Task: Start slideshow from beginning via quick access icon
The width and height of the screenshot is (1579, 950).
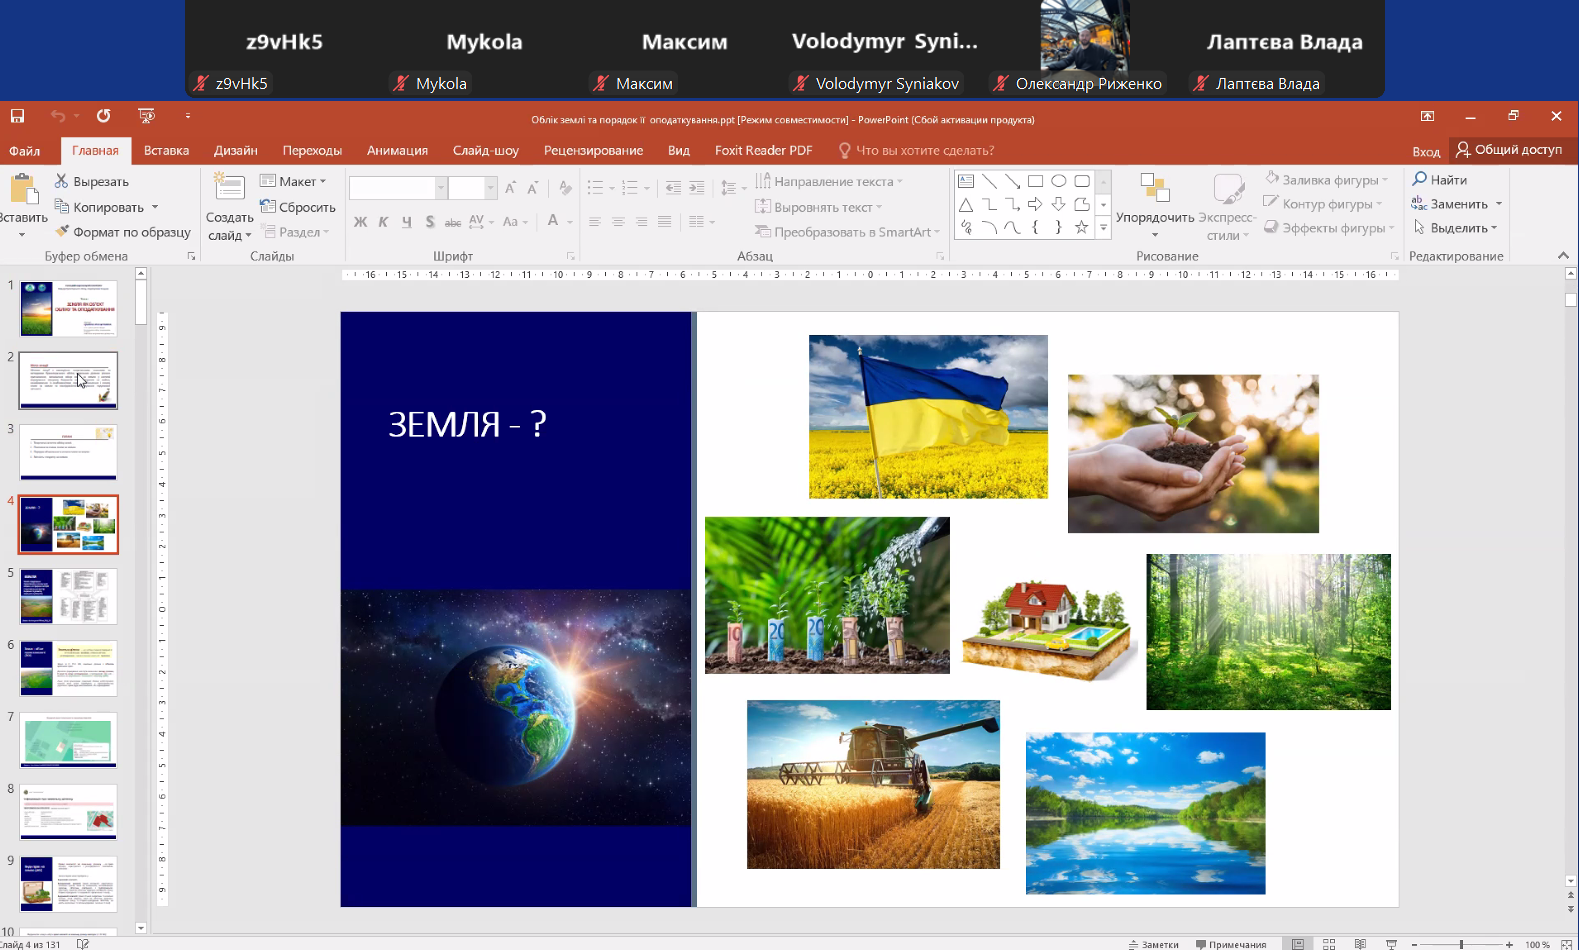Action: pos(146,116)
